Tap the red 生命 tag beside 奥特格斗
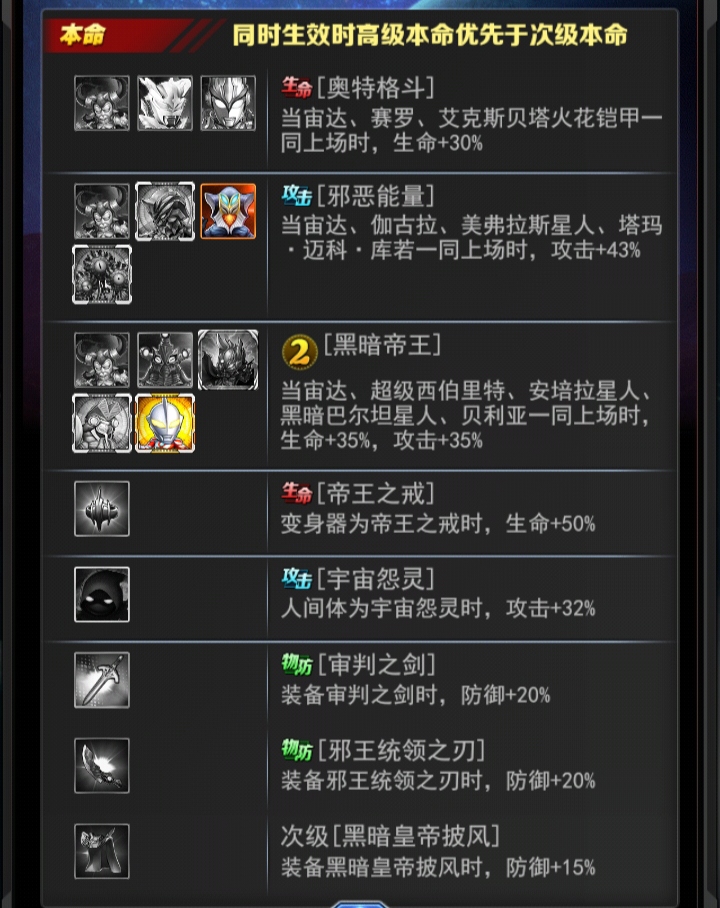Viewport: 720px width, 908px height. (297, 87)
